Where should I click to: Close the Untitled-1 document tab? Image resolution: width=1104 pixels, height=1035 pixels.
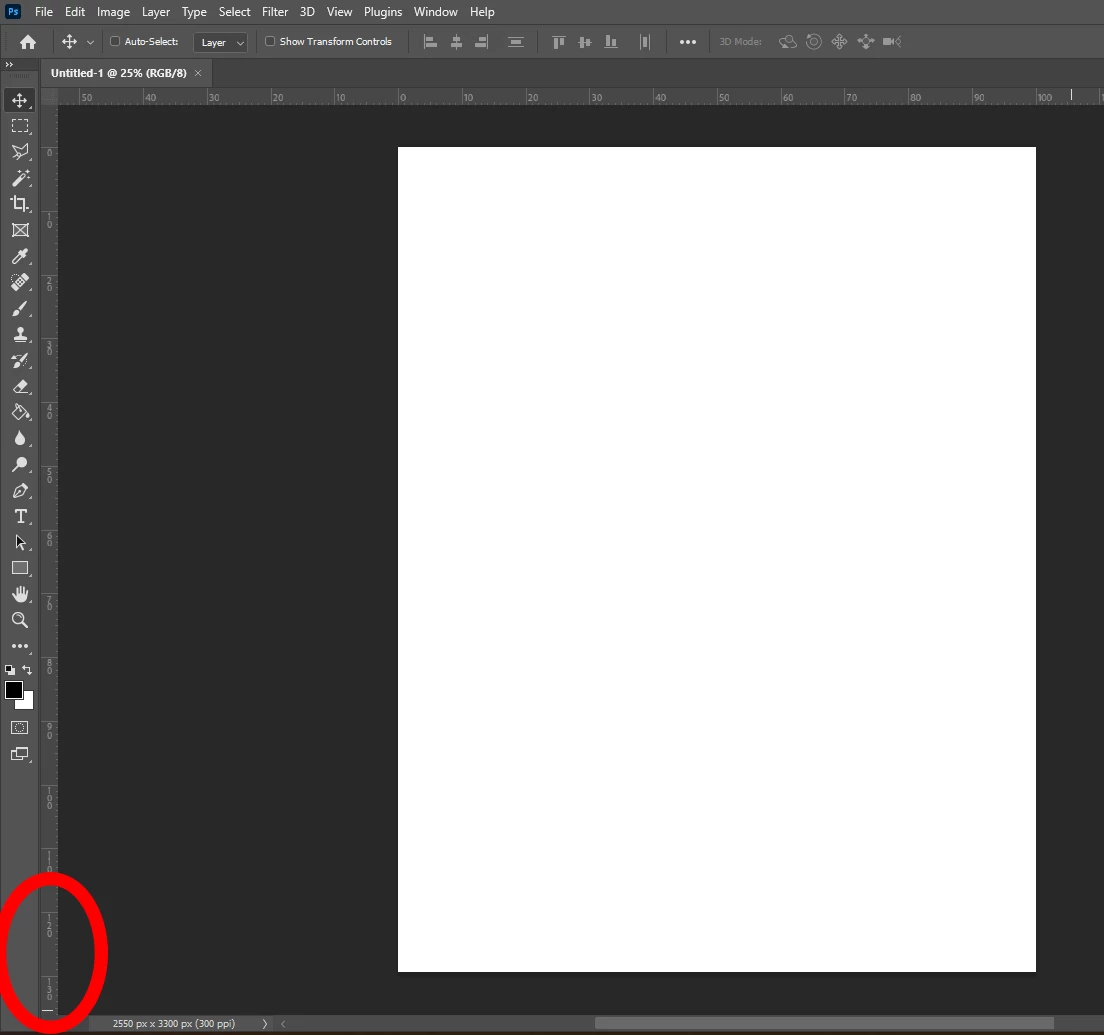point(198,73)
